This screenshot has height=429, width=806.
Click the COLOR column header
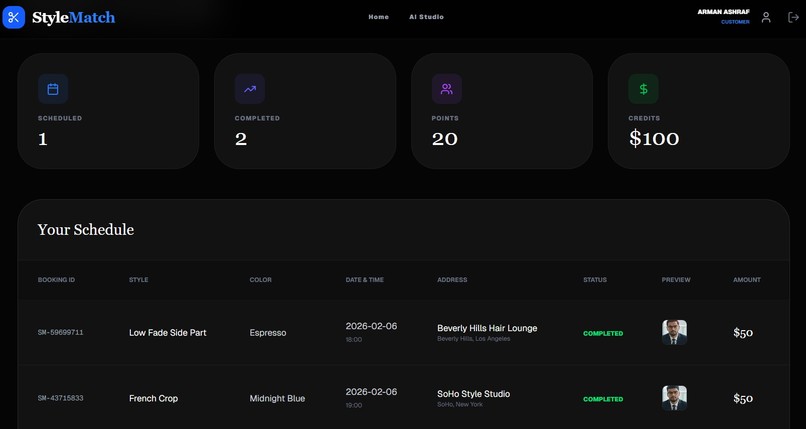click(261, 280)
